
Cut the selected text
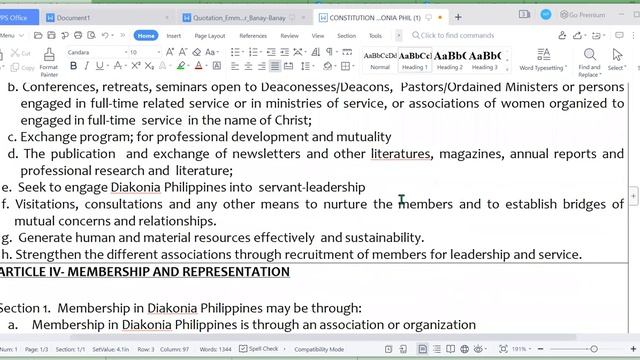[20, 53]
